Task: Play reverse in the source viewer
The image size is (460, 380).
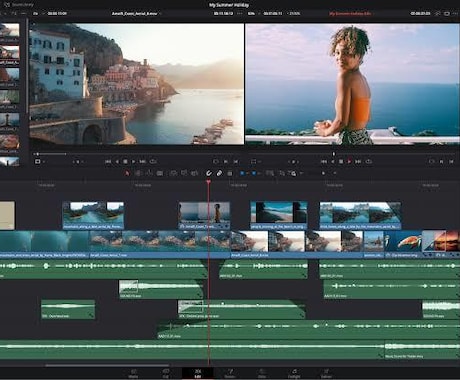Action: point(117,162)
